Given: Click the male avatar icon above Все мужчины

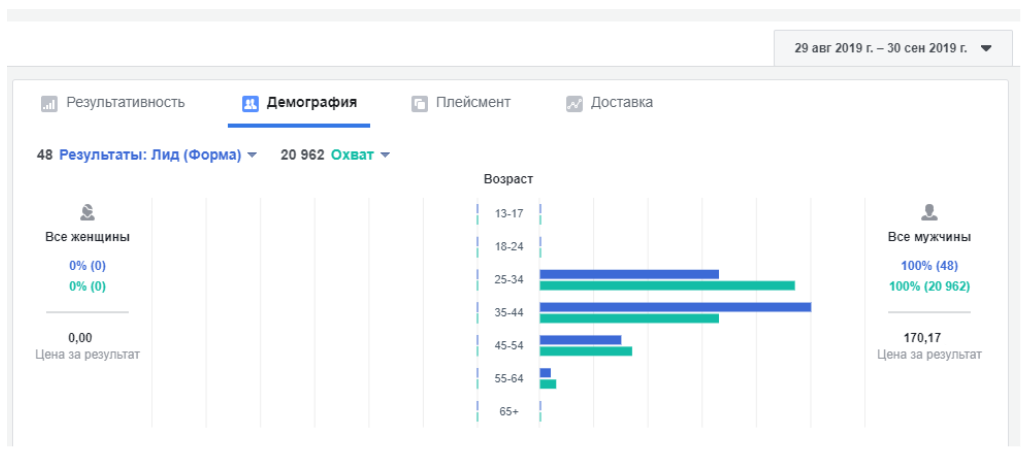Looking at the screenshot, I should (929, 212).
